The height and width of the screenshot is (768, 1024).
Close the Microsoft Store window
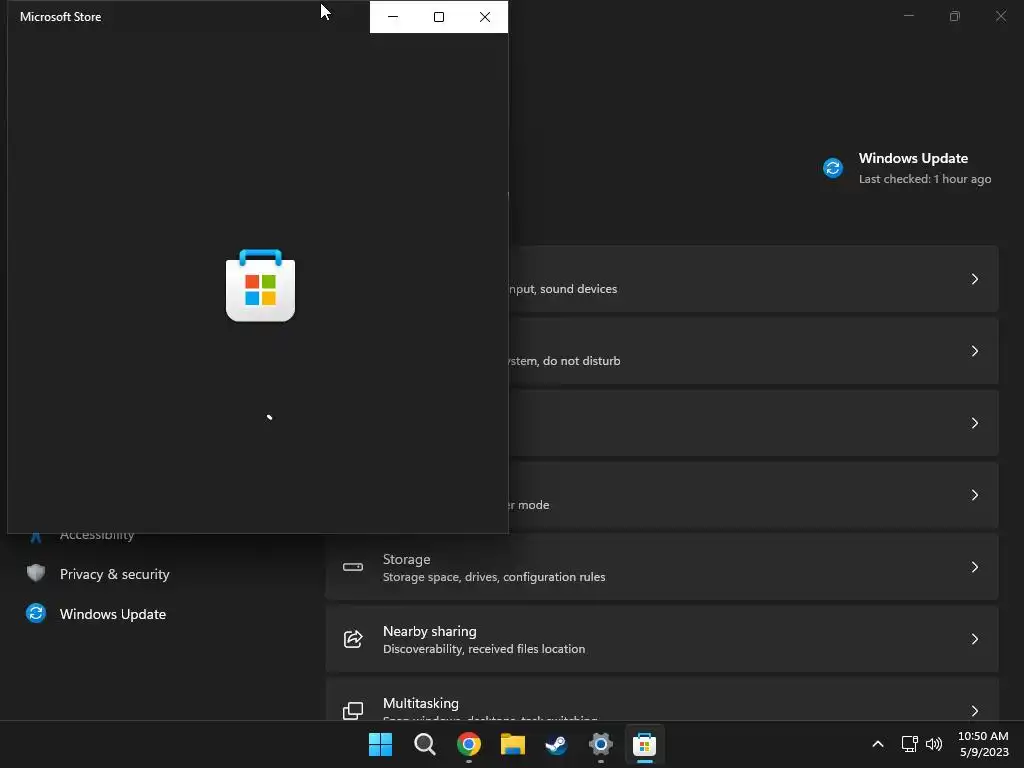click(x=485, y=17)
